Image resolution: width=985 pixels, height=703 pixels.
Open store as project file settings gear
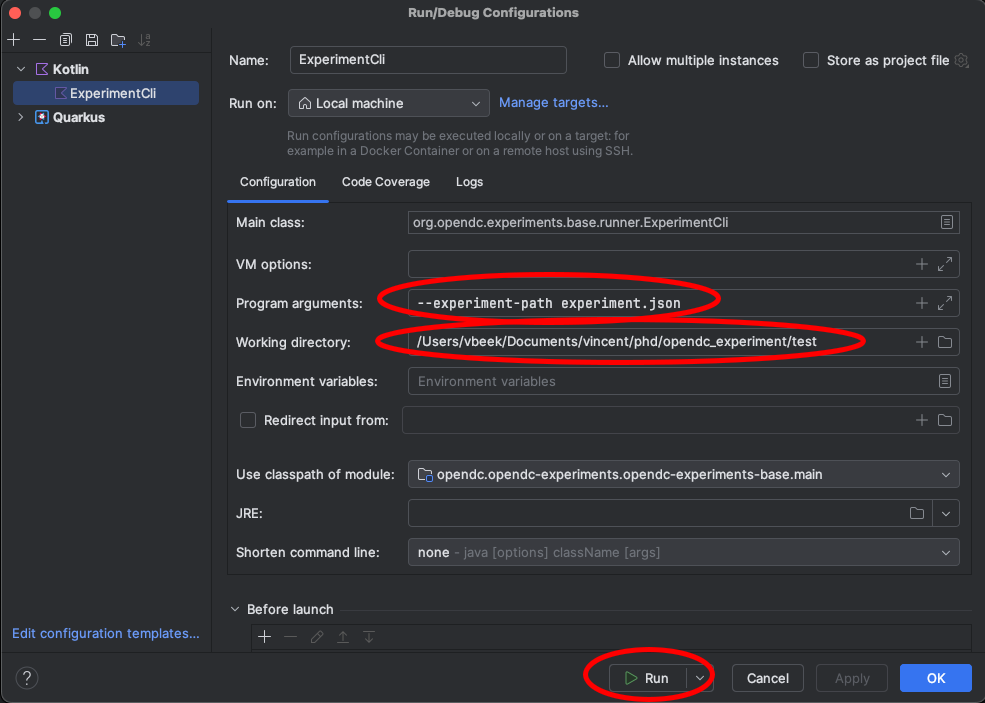click(961, 60)
